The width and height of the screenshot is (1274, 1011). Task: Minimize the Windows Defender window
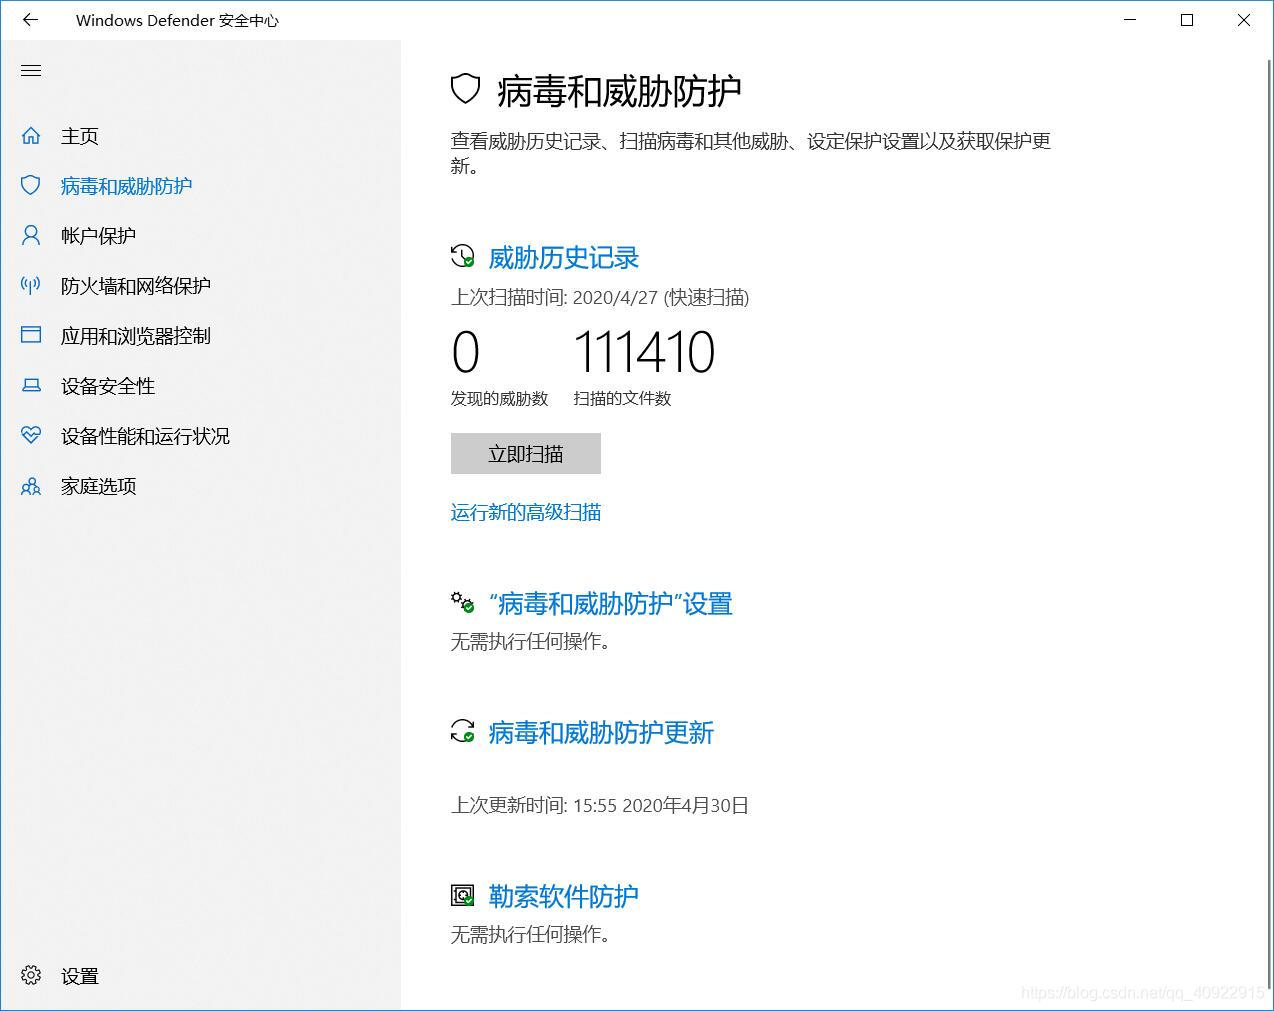(1130, 20)
